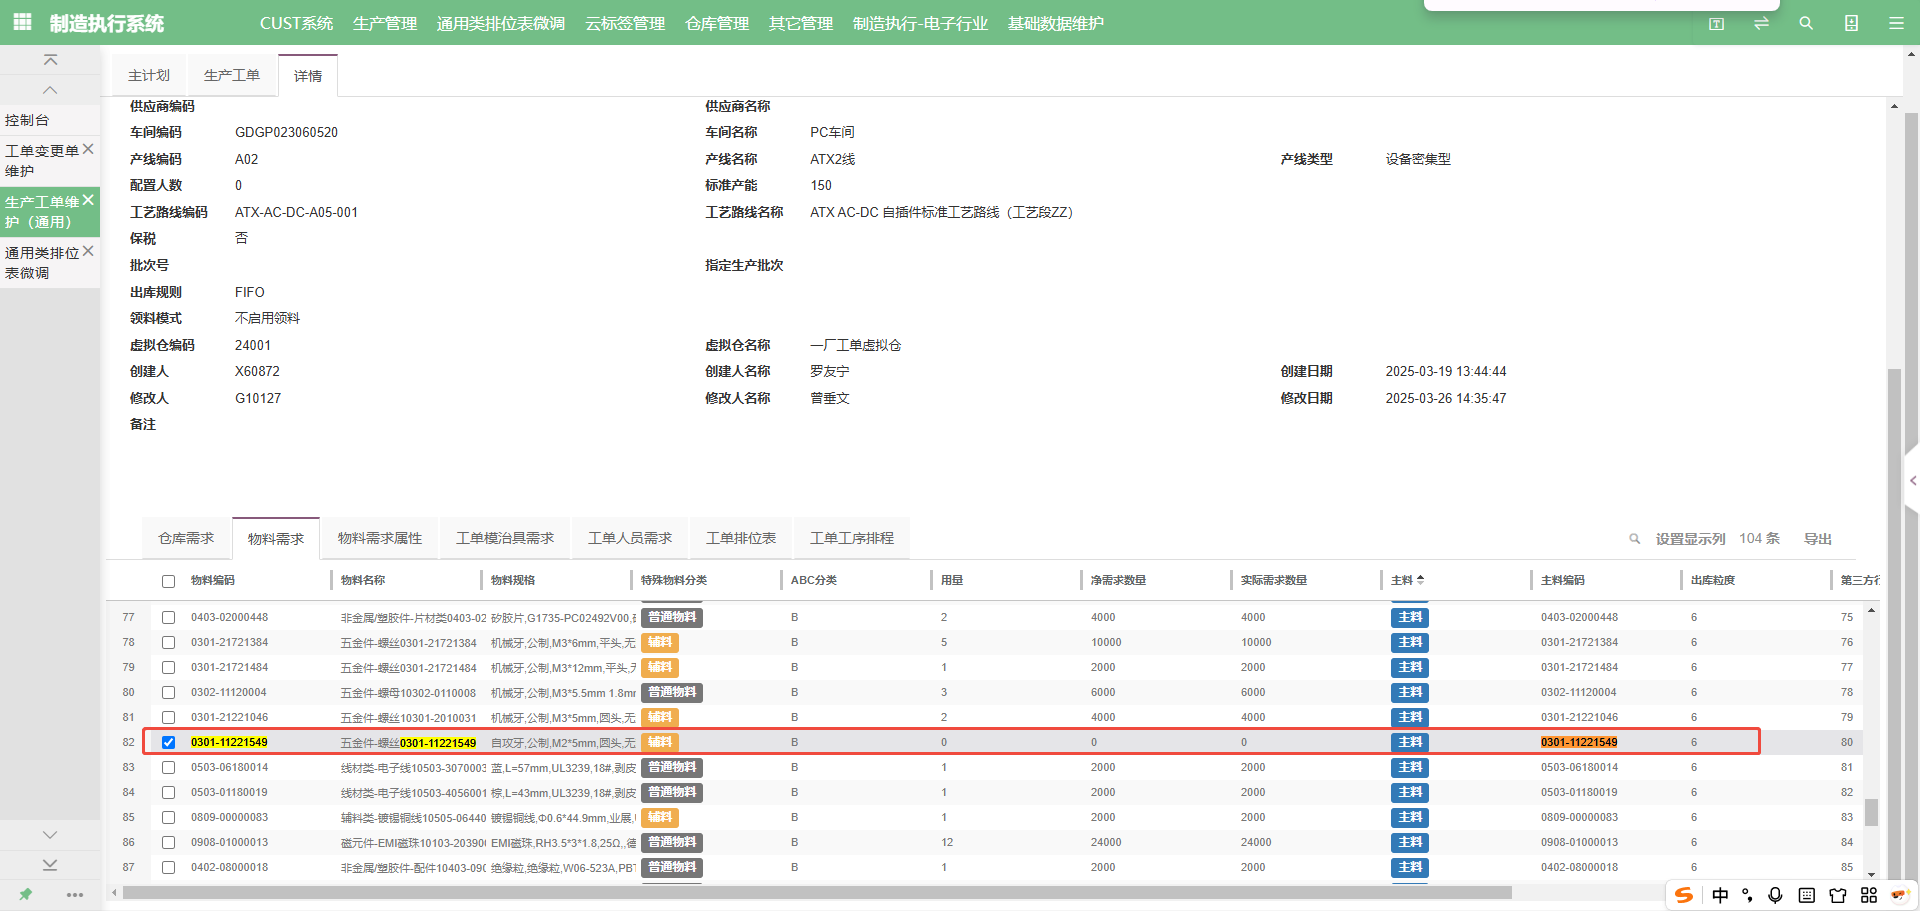The image size is (1920, 911).
Task: Close the 生产工单维护(通用) sidebar tab
Action: click(x=88, y=200)
